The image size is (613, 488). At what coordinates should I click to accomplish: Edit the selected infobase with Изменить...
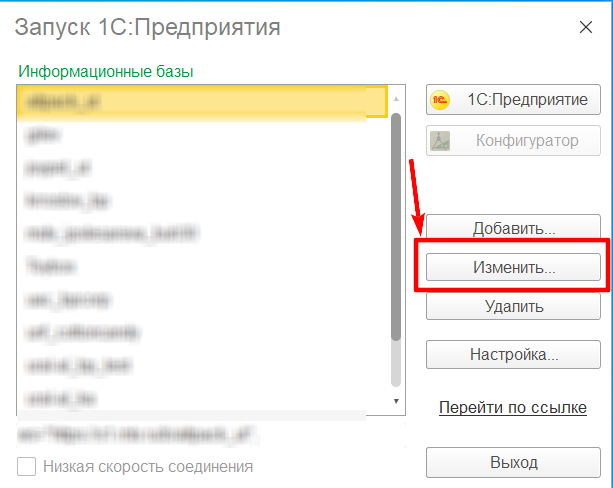coord(513,267)
